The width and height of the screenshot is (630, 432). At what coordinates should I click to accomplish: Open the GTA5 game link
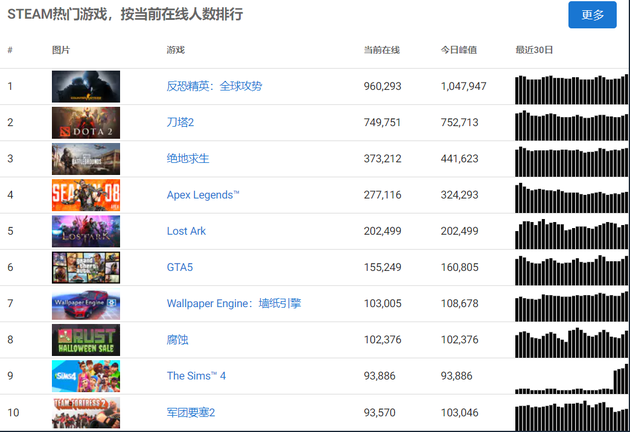click(x=180, y=267)
